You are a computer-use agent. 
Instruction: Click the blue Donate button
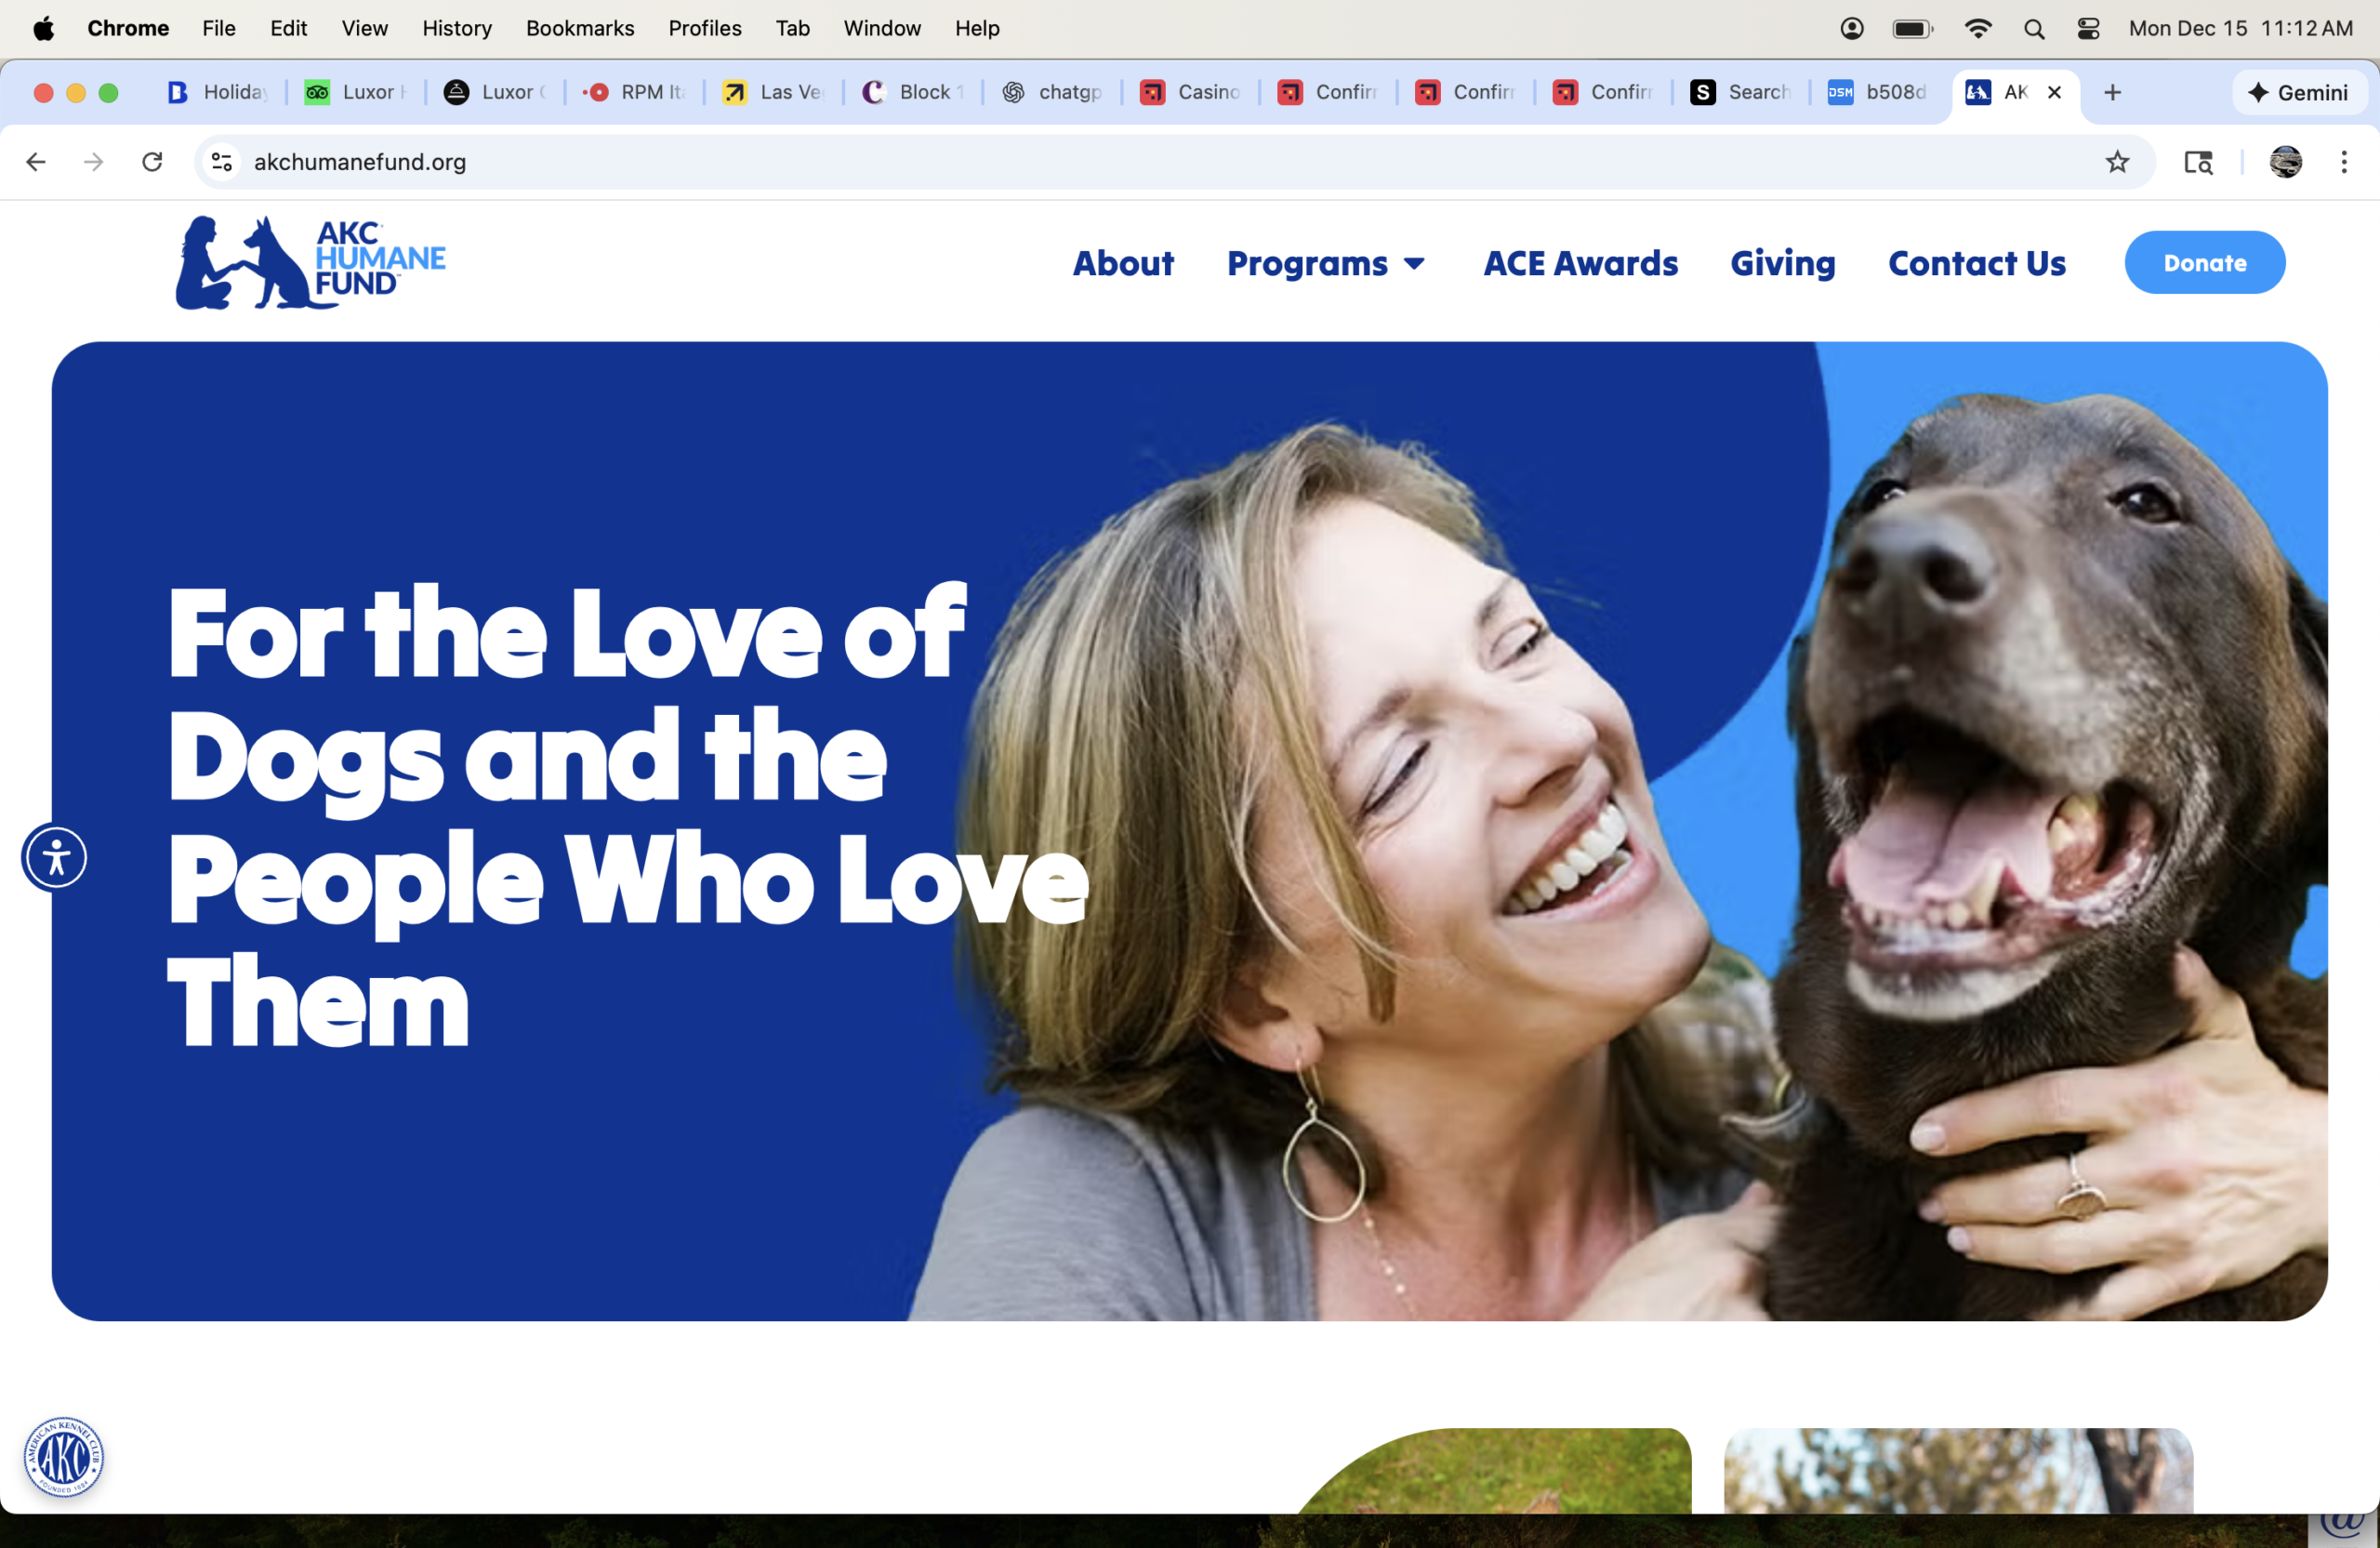click(2205, 263)
